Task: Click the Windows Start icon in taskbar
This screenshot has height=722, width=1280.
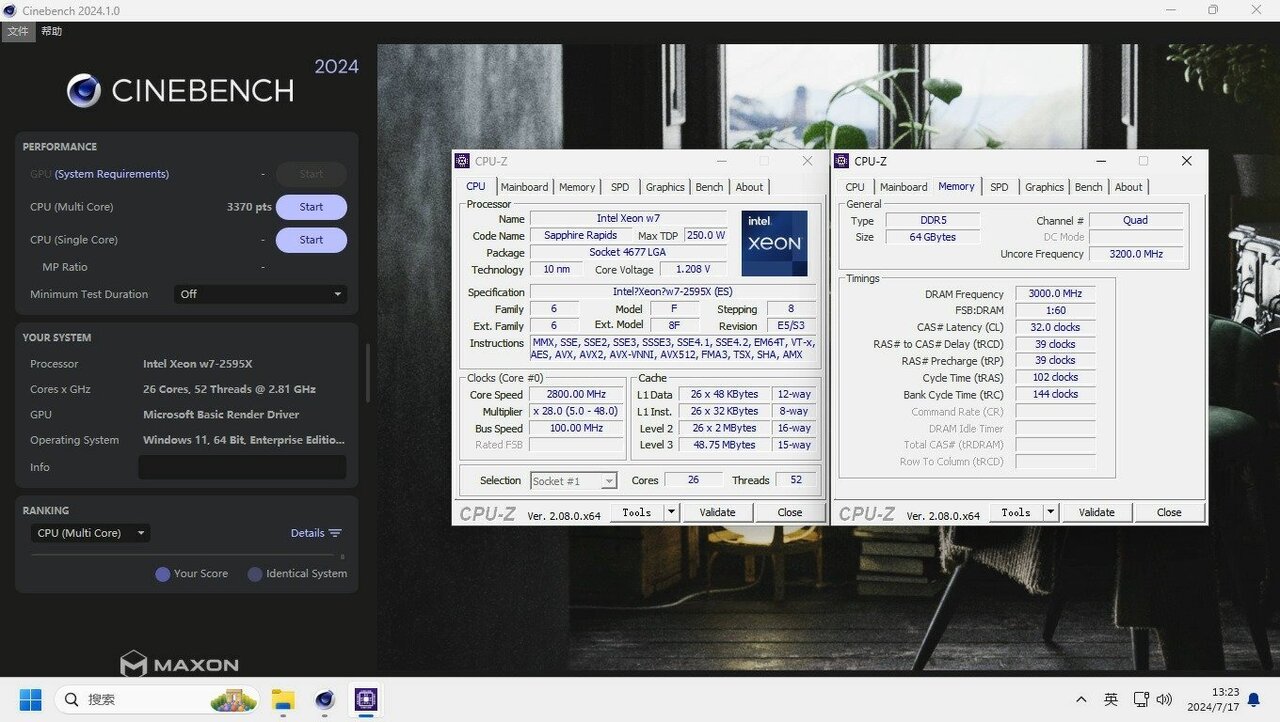Action: [x=31, y=699]
